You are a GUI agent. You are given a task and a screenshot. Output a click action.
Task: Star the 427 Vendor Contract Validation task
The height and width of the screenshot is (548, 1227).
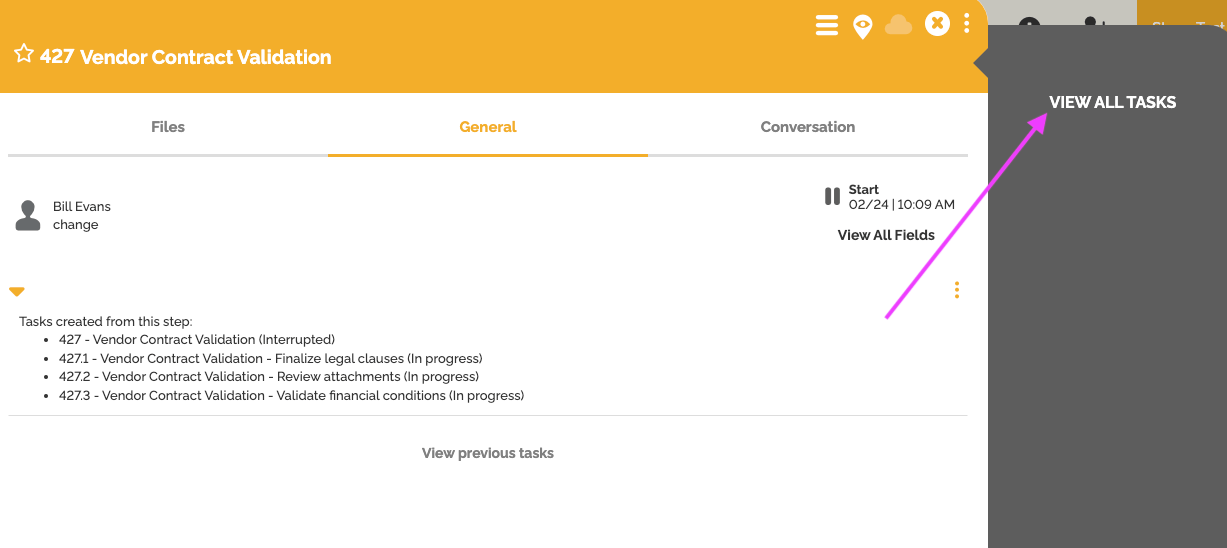(x=24, y=54)
